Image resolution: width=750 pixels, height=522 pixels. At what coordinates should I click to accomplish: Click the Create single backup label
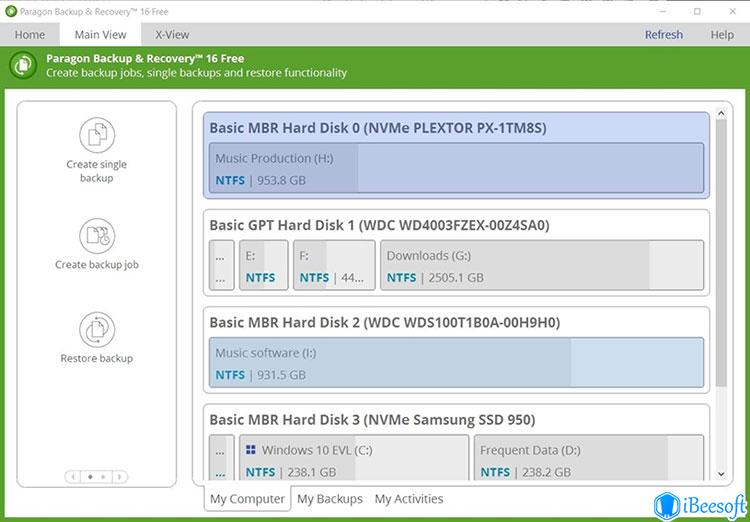tap(97, 171)
